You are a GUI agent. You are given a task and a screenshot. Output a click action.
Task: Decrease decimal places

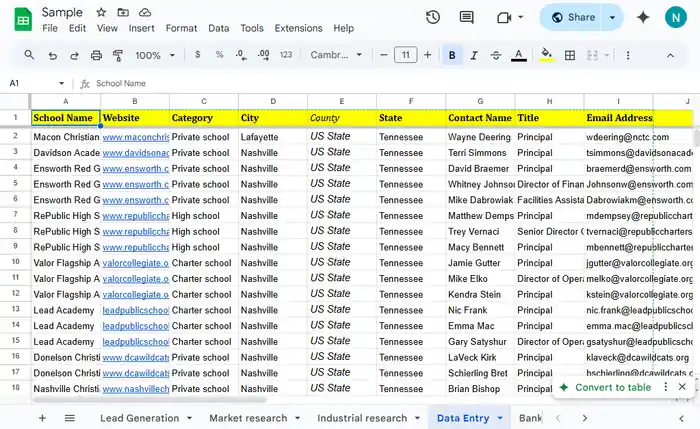(x=241, y=55)
